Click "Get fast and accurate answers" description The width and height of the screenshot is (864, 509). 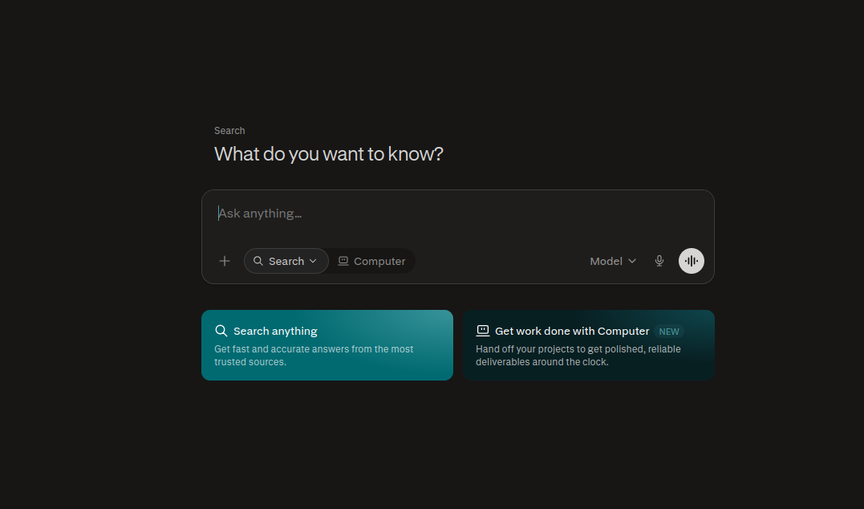(x=314, y=355)
